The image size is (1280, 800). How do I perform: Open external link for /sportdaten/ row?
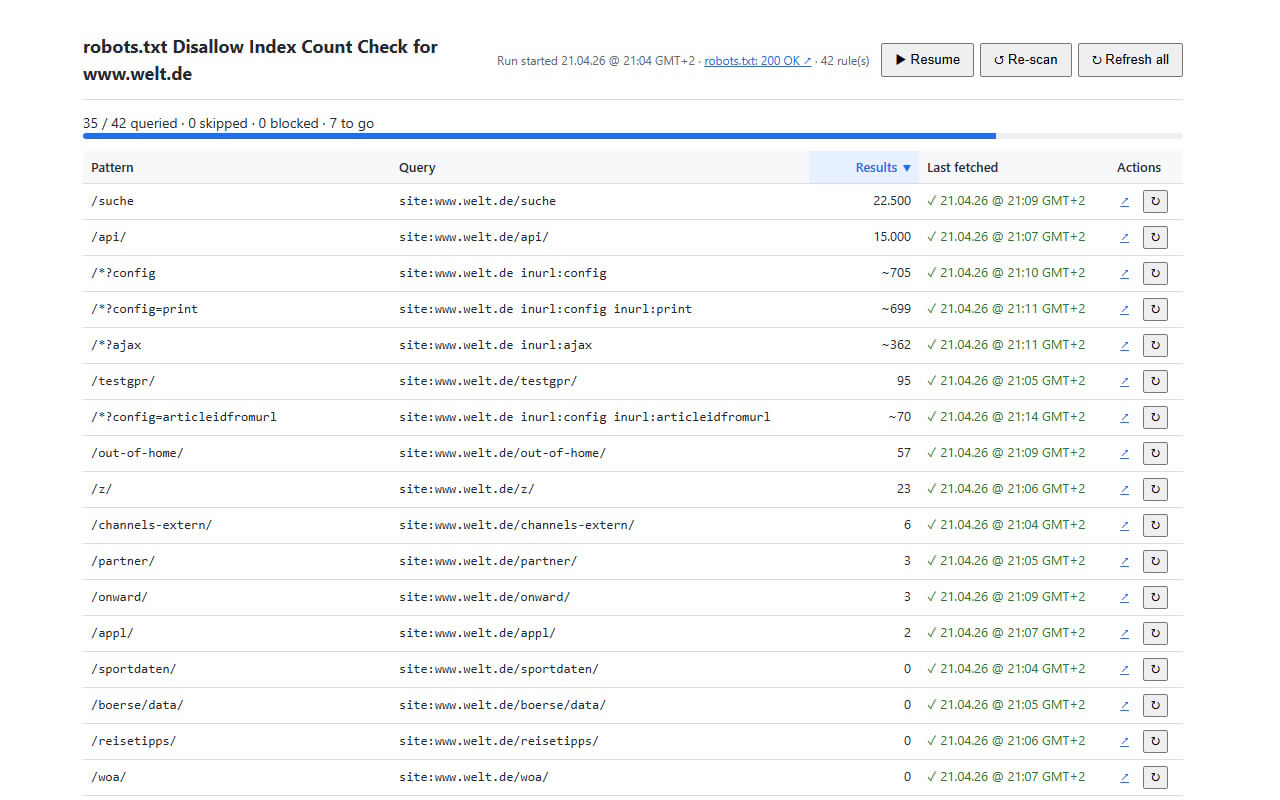1125,670
